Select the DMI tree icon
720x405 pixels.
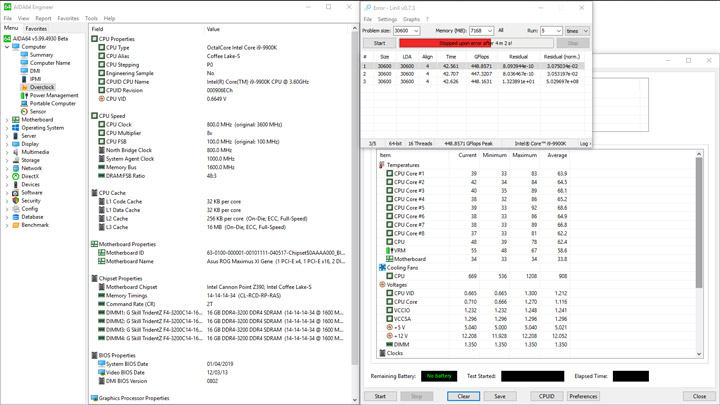[x=24, y=71]
